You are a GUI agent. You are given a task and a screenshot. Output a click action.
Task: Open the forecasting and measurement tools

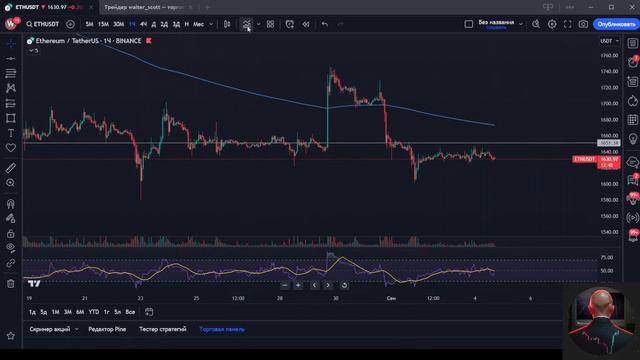[11, 103]
